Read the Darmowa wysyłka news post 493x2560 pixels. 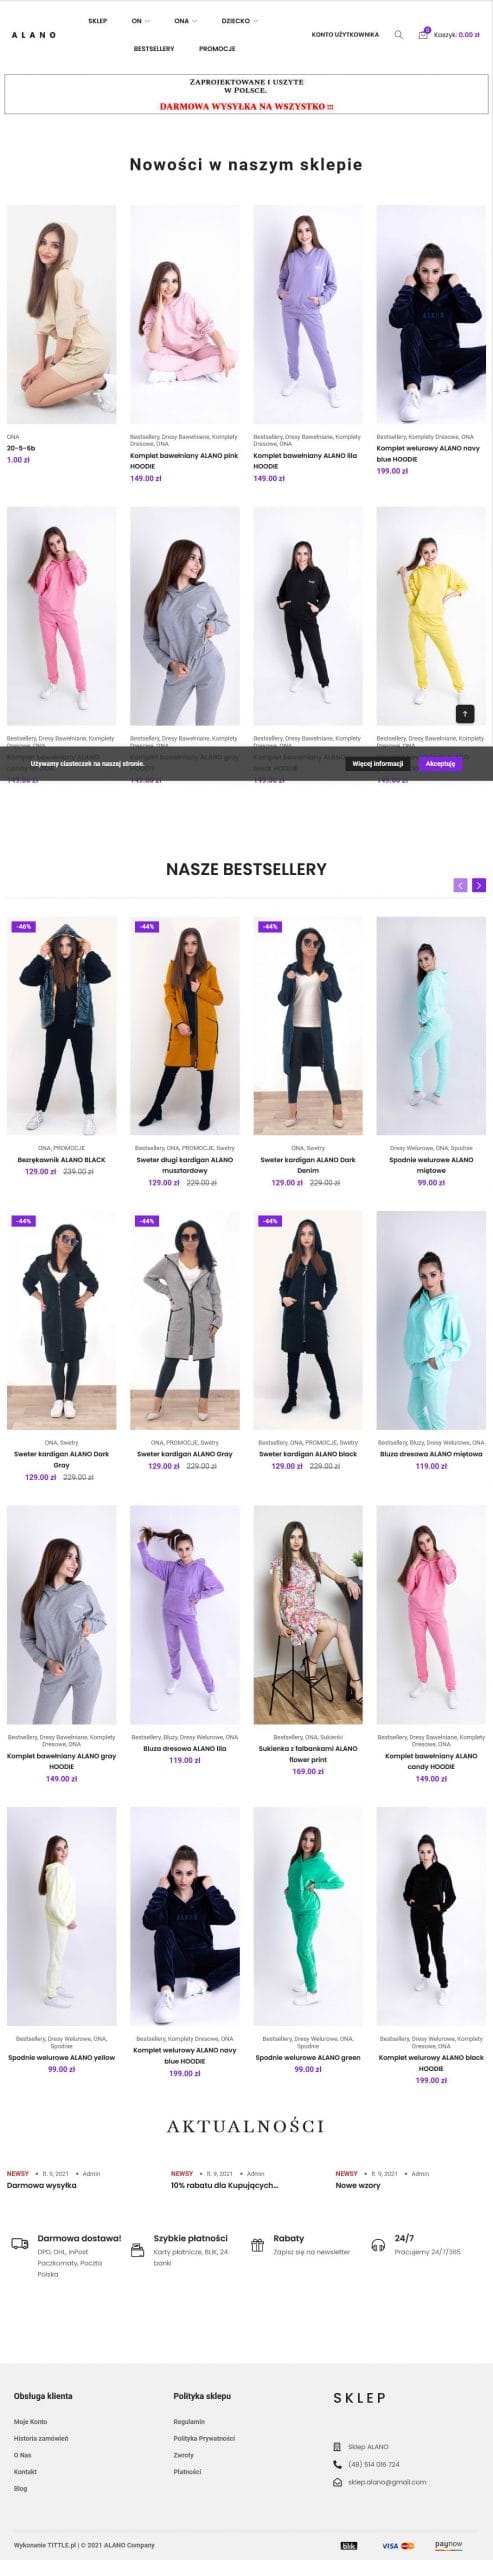(x=42, y=2186)
